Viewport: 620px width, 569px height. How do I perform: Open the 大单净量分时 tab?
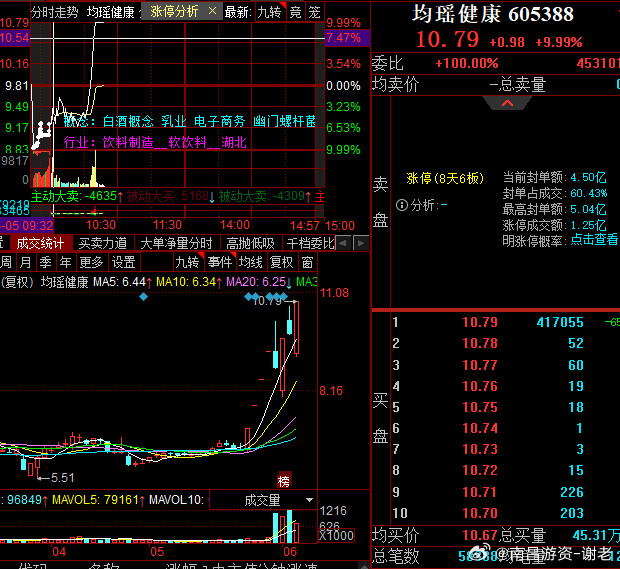pos(176,243)
